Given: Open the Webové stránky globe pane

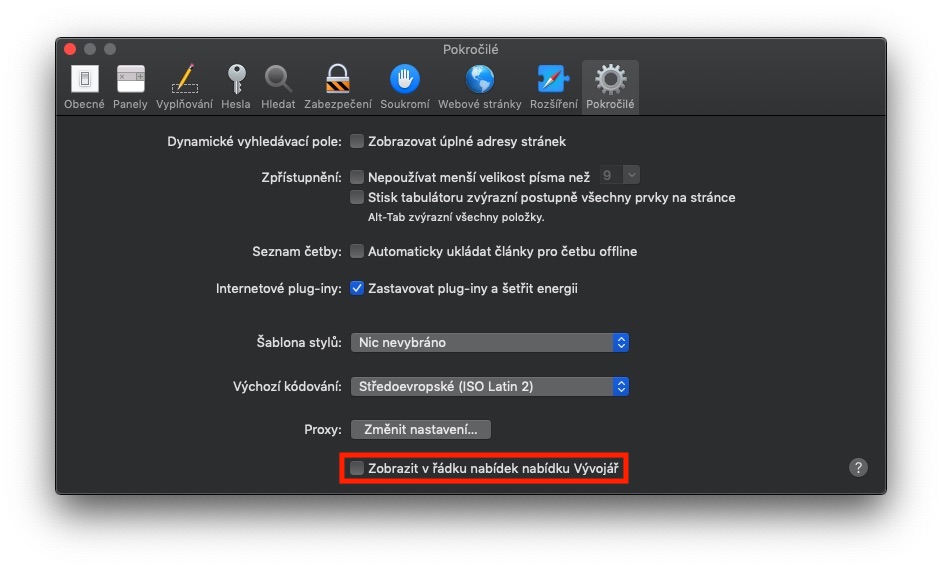Looking at the screenshot, I should pos(479,87).
